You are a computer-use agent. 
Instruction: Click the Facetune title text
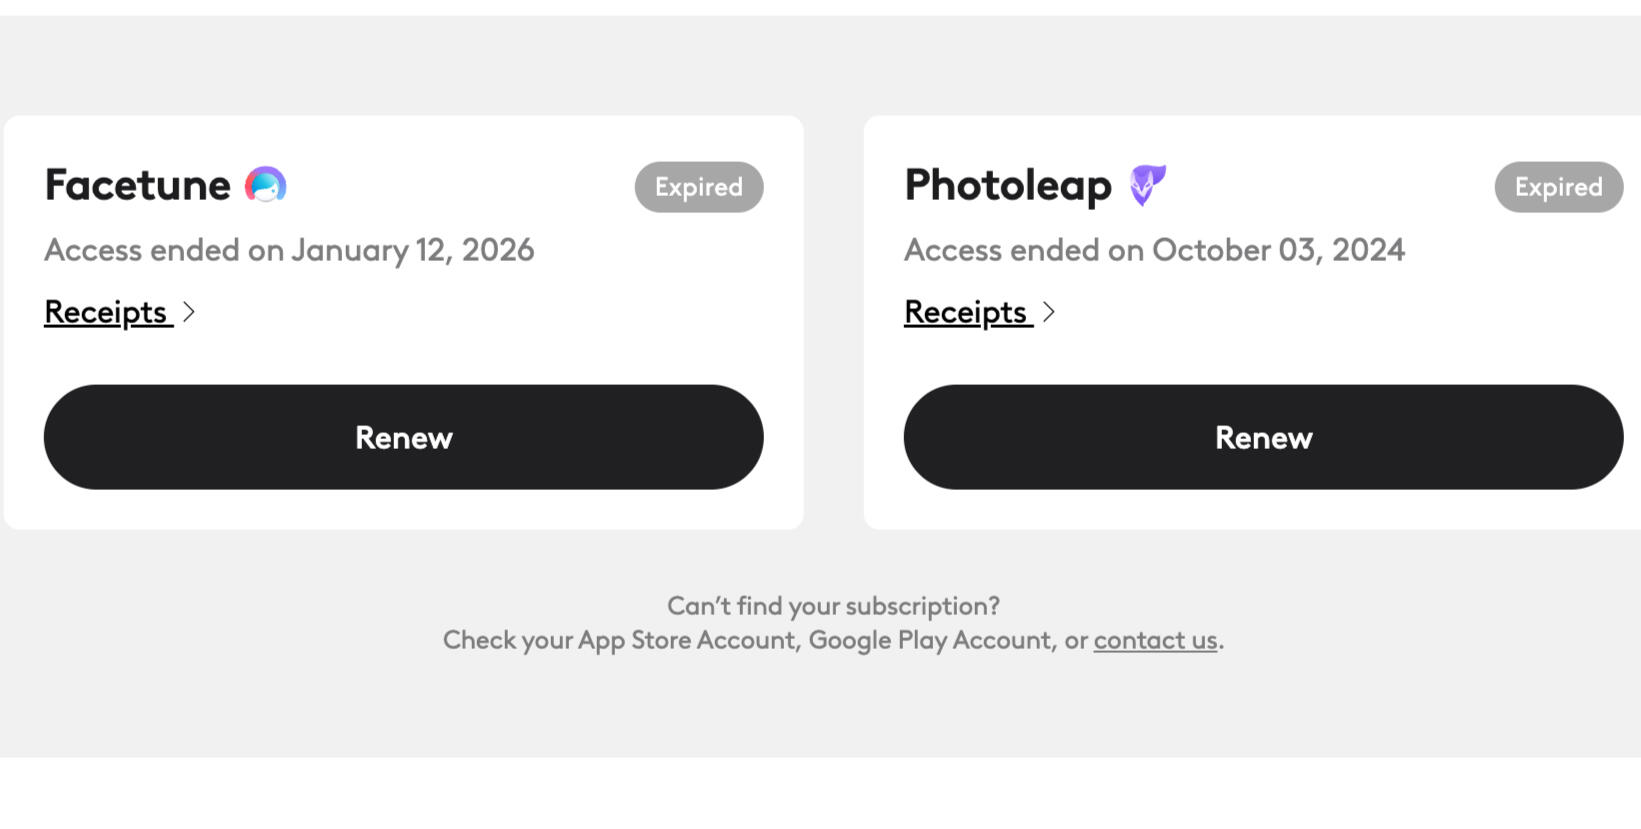138,185
